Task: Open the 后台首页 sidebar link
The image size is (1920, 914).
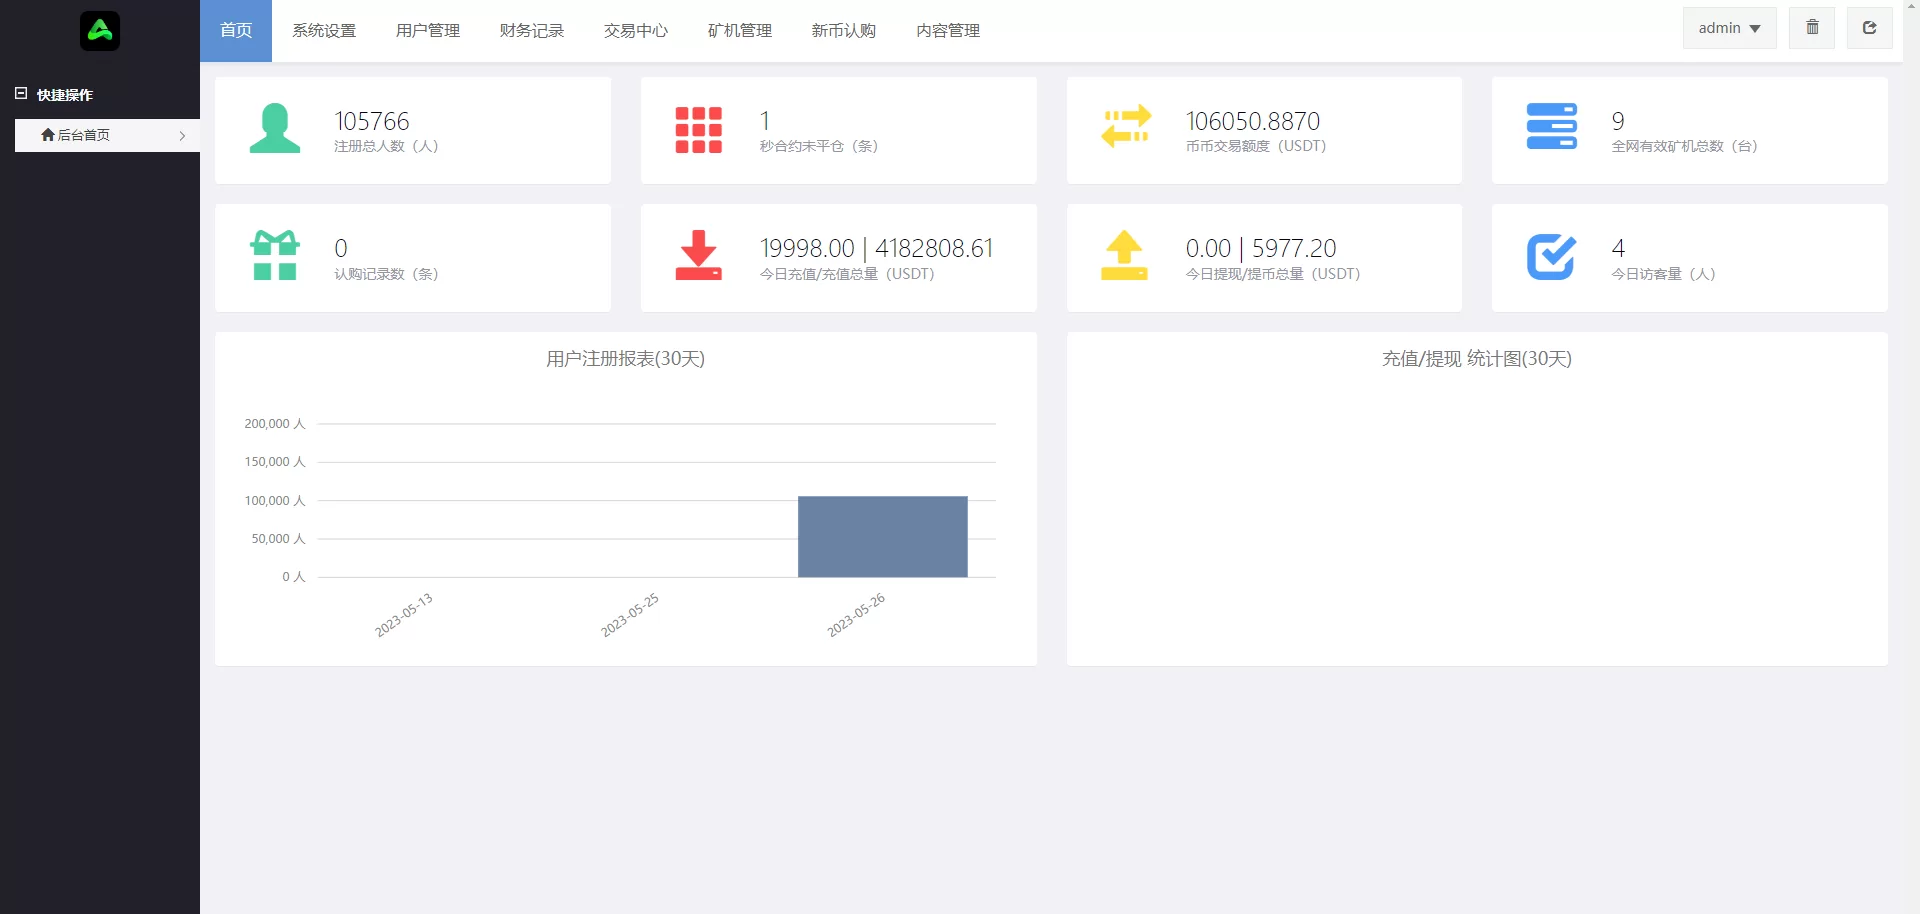Action: (84, 136)
